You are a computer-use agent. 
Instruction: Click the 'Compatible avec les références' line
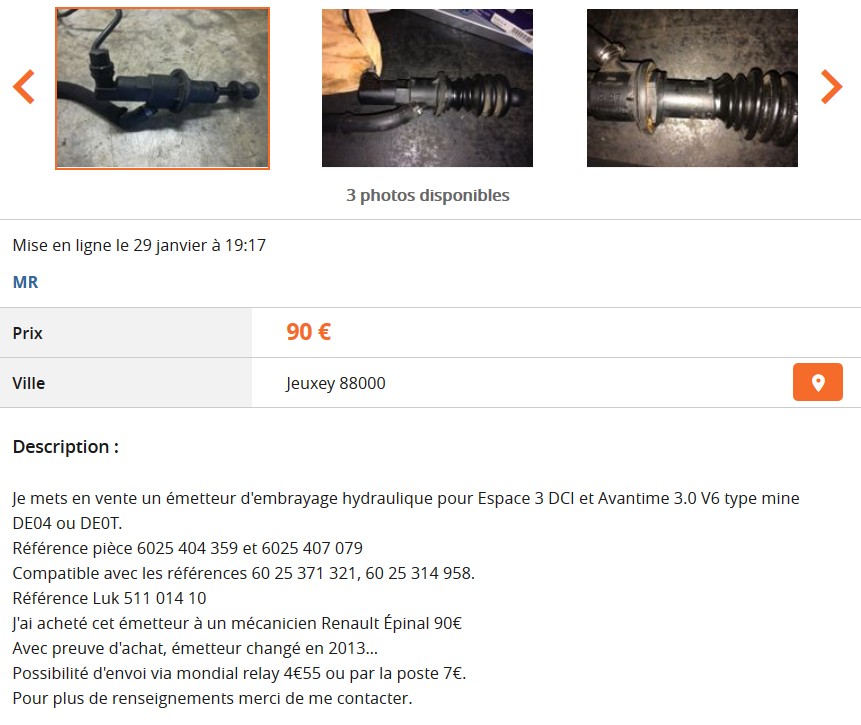243,573
